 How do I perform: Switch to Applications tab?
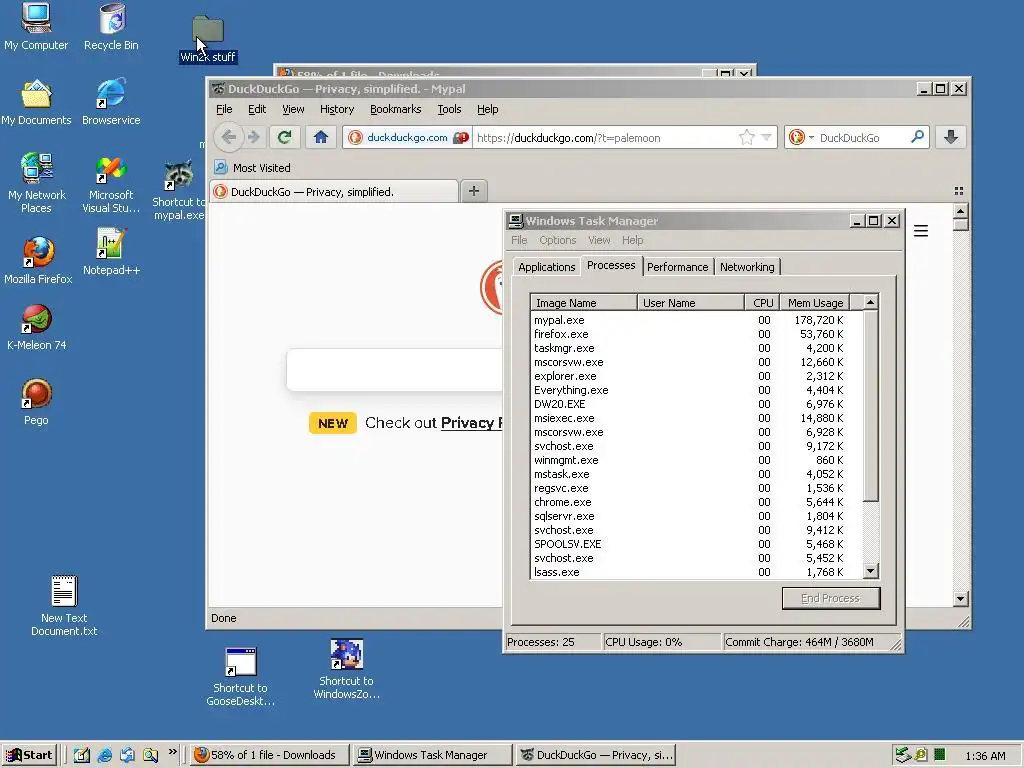point(546,266)
